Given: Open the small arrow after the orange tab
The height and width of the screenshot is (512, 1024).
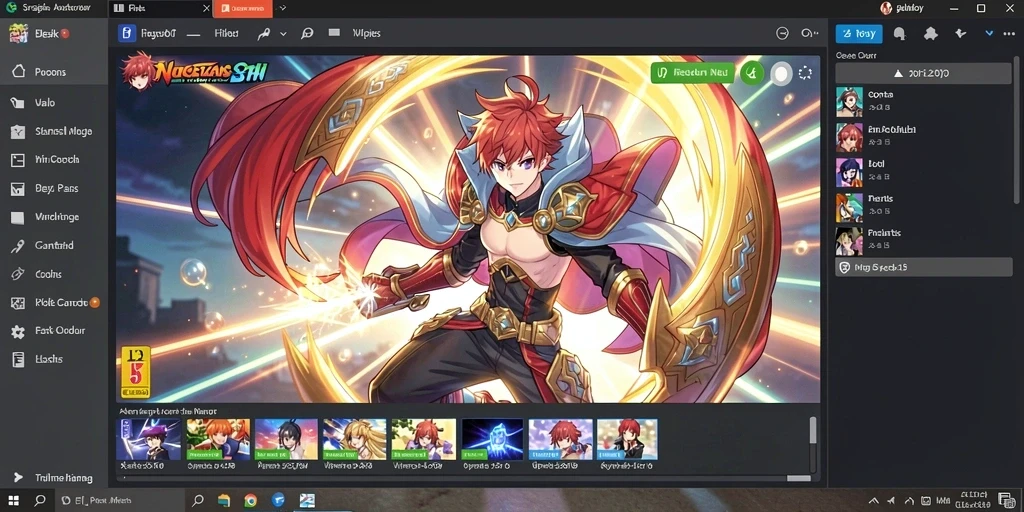Looking at the screenshot, I should click(x=282, y=8).
